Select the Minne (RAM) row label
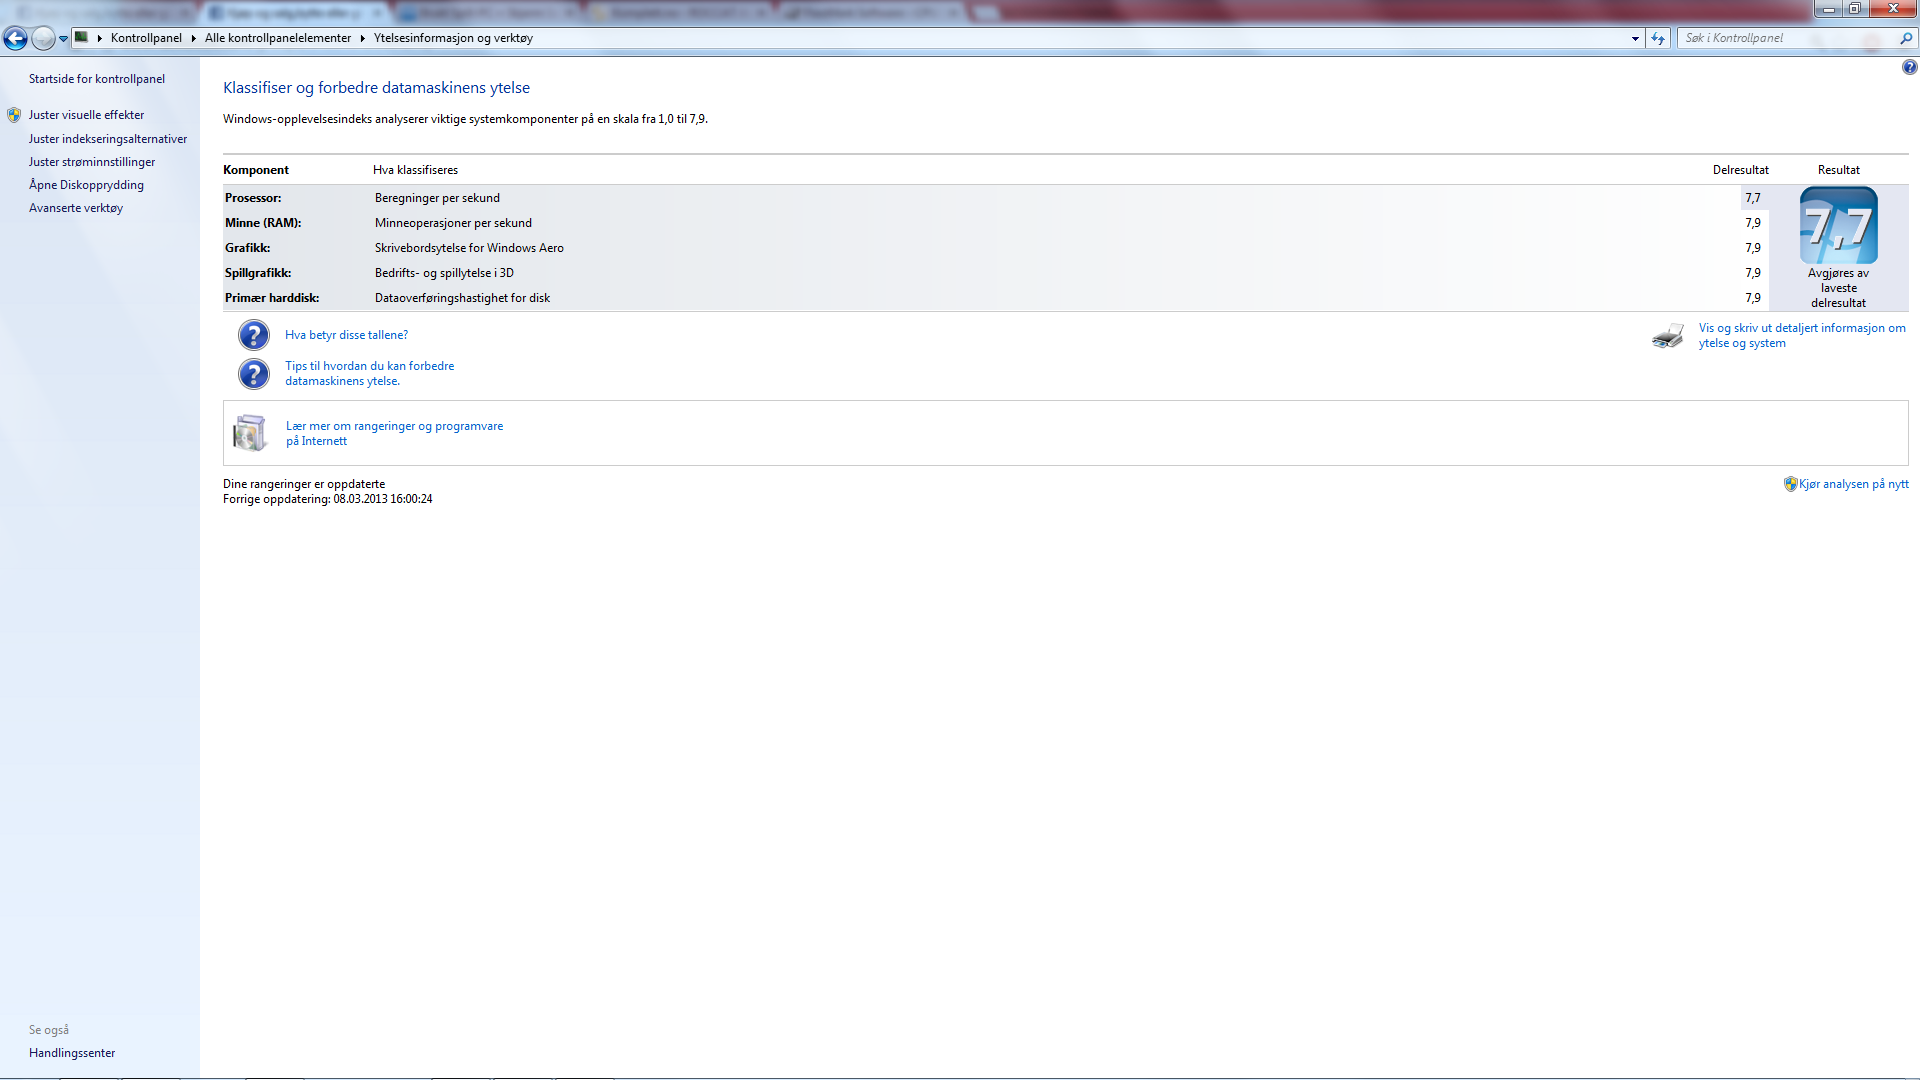This screenshot has width=1920, height=1080. (263, 223)
